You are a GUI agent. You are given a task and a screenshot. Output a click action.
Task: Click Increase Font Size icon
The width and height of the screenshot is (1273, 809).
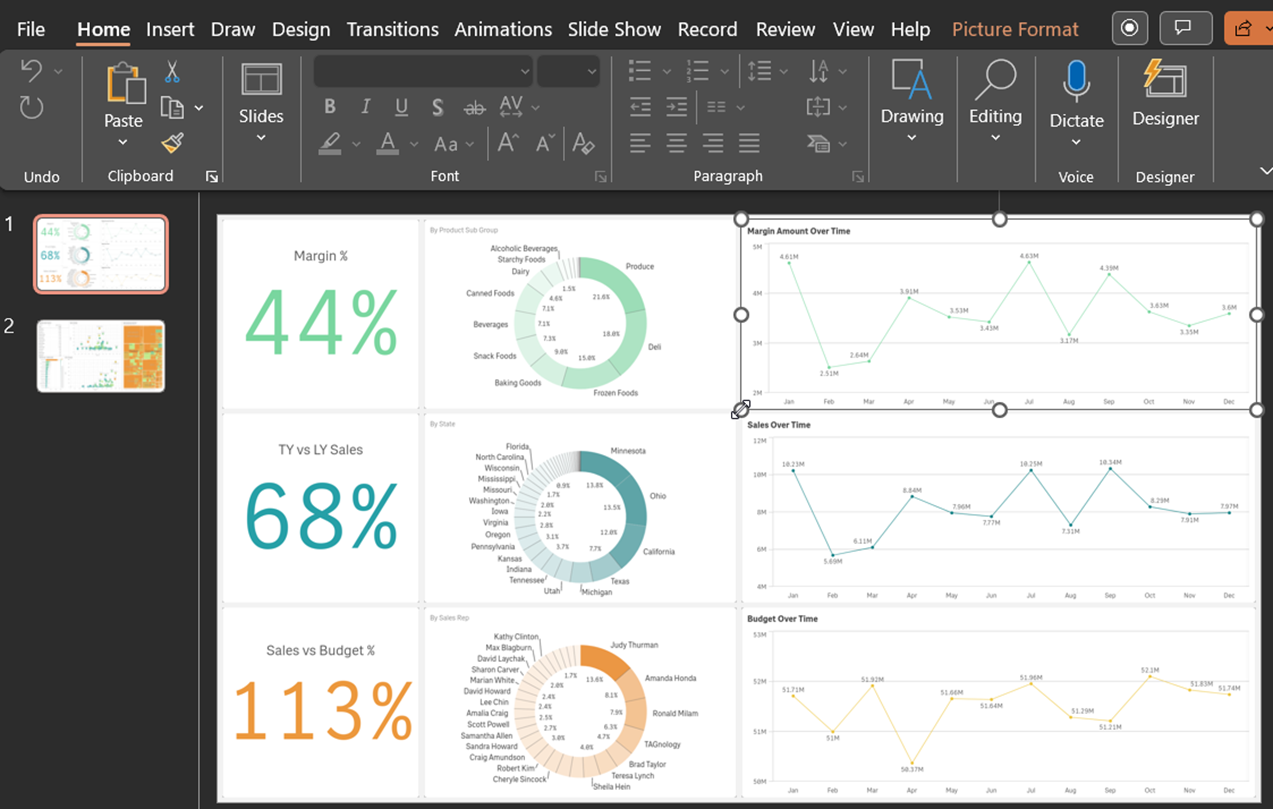point(508,143)
